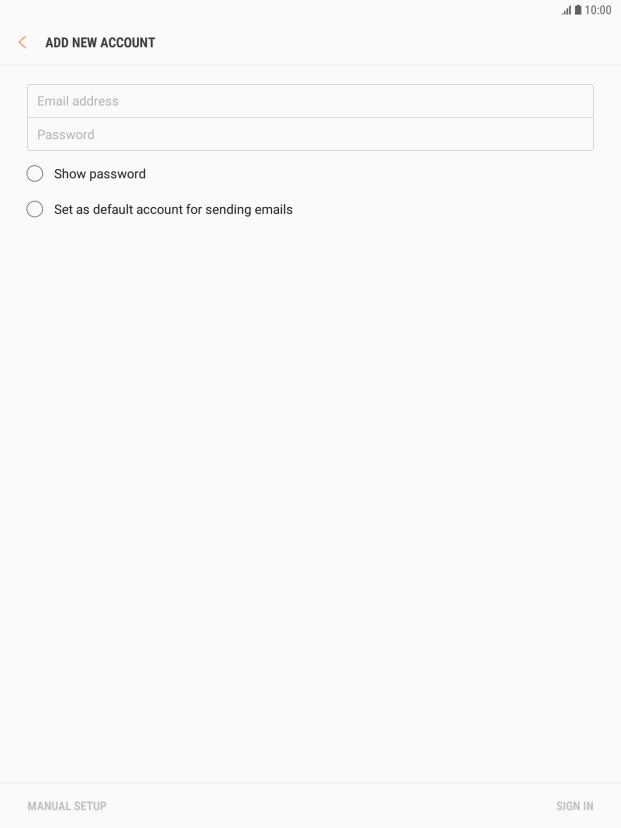The height and width of the screenshot is (828, 621).
Task: Click the Password placeholder text
Action: pyautogui.click(x=65, y=134)
